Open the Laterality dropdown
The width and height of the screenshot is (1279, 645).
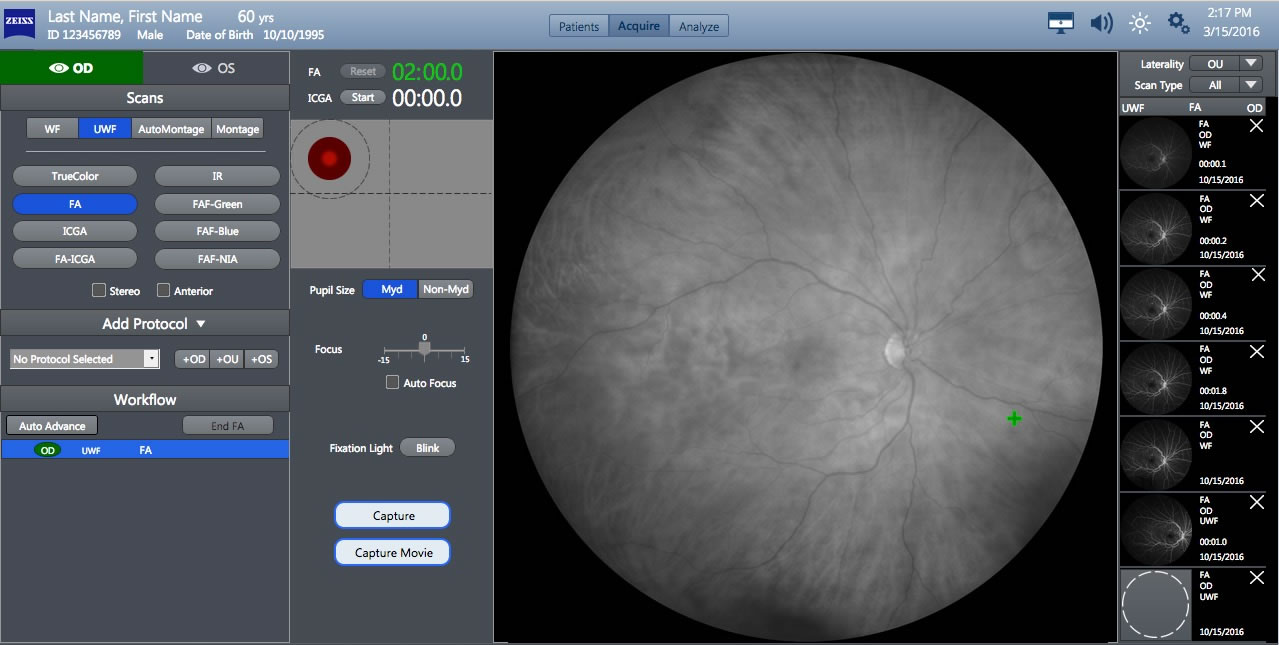click(1227, 64)
